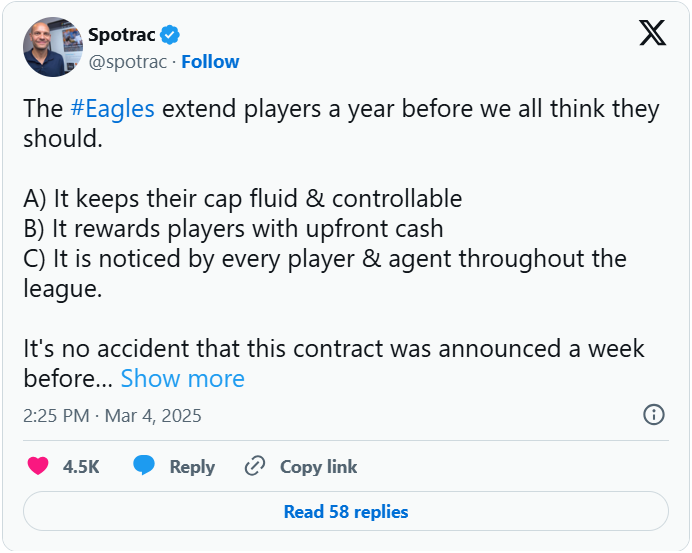Like the tweet with heart icon
This screenshot has width=692, height=553.
click(x=38, y=466)
